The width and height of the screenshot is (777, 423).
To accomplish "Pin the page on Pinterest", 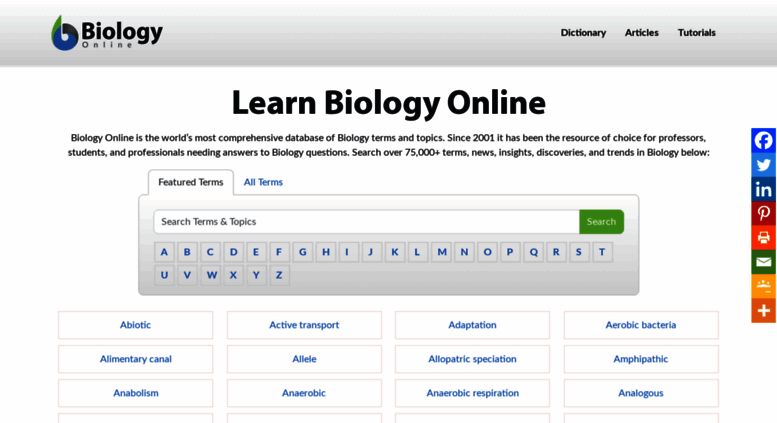I will (764, 213).
